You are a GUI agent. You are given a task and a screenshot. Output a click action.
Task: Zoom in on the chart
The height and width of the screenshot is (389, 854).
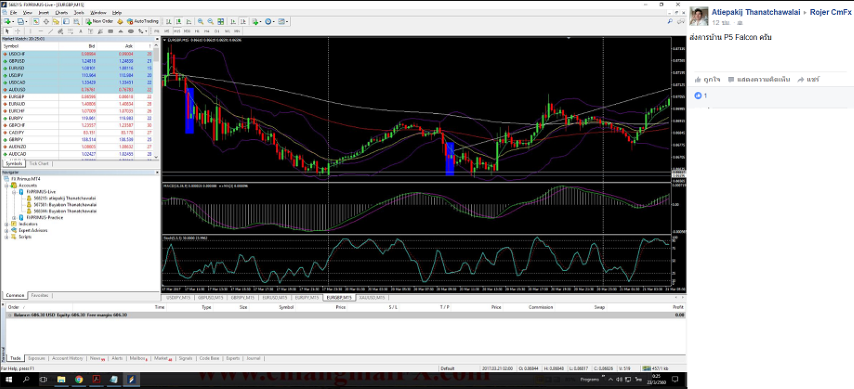[200, 21]
